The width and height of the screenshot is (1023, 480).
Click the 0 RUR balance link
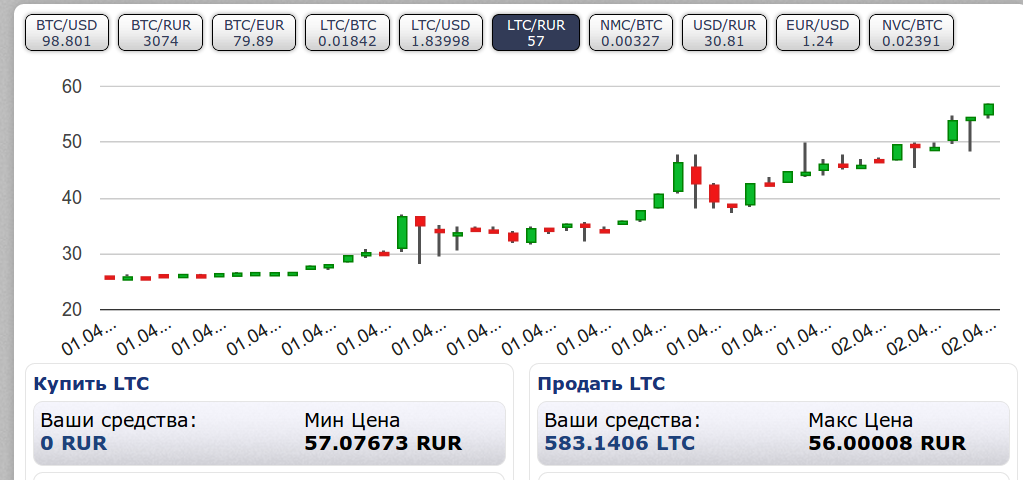click(x=73, y=443)
